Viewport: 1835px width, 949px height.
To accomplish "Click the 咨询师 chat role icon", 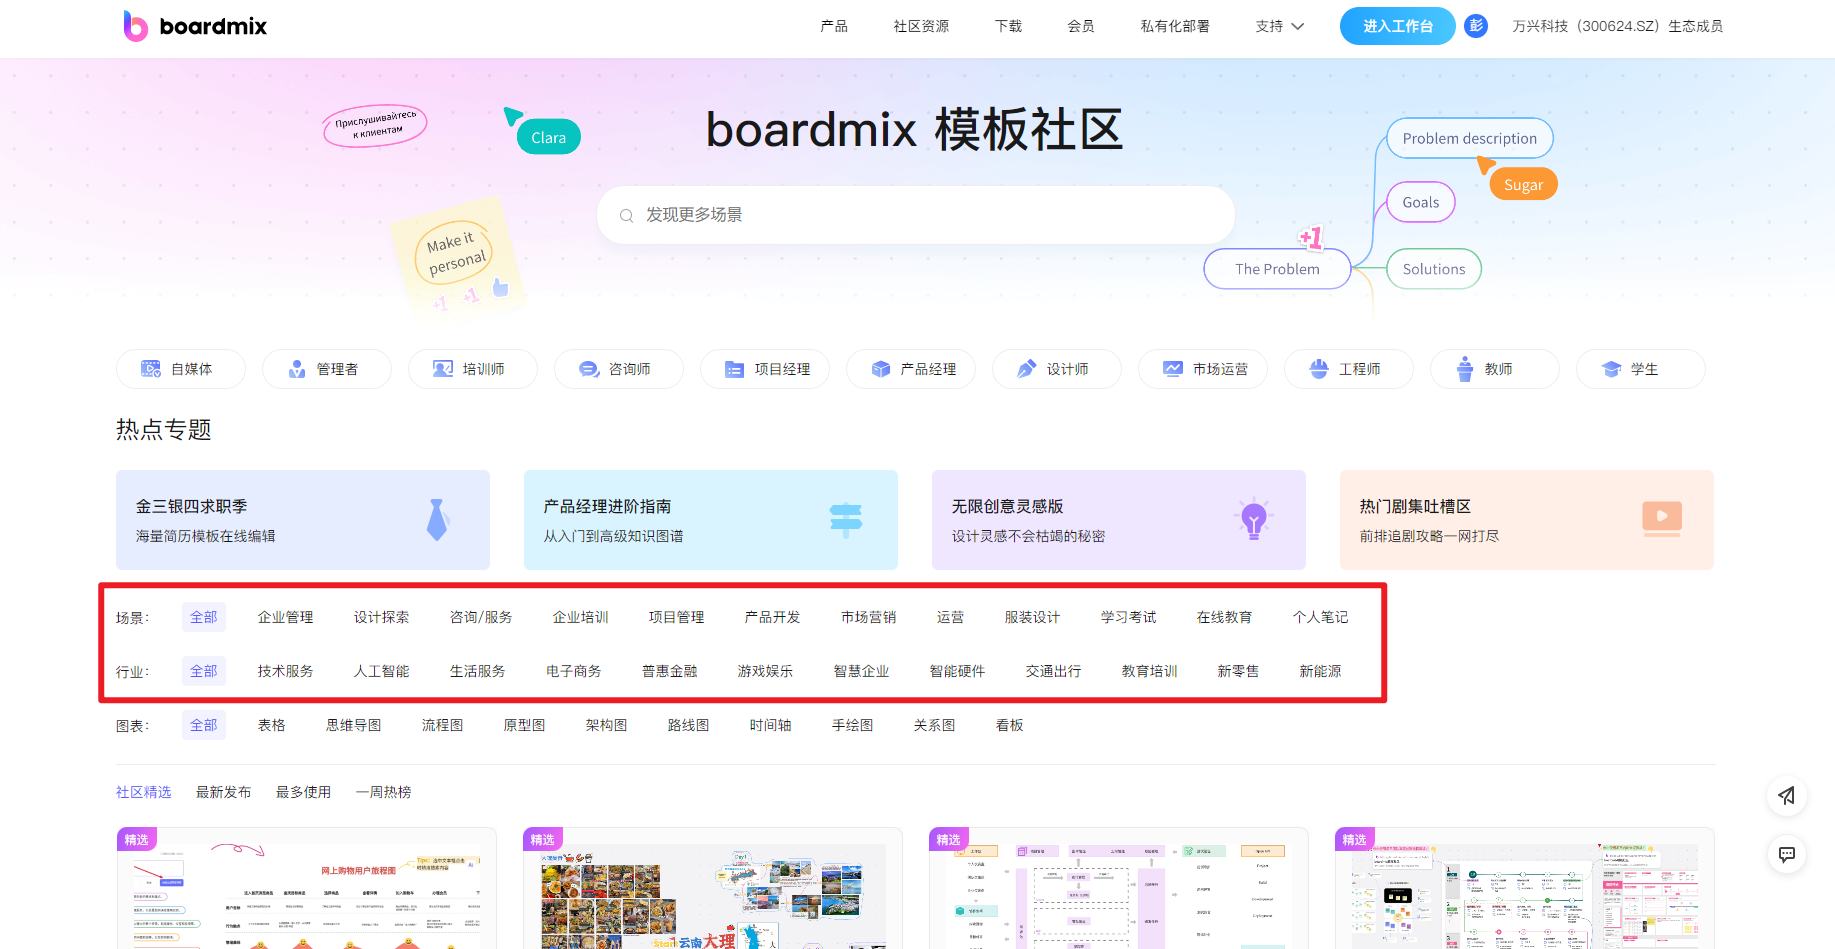I will [x=589, y=368].
